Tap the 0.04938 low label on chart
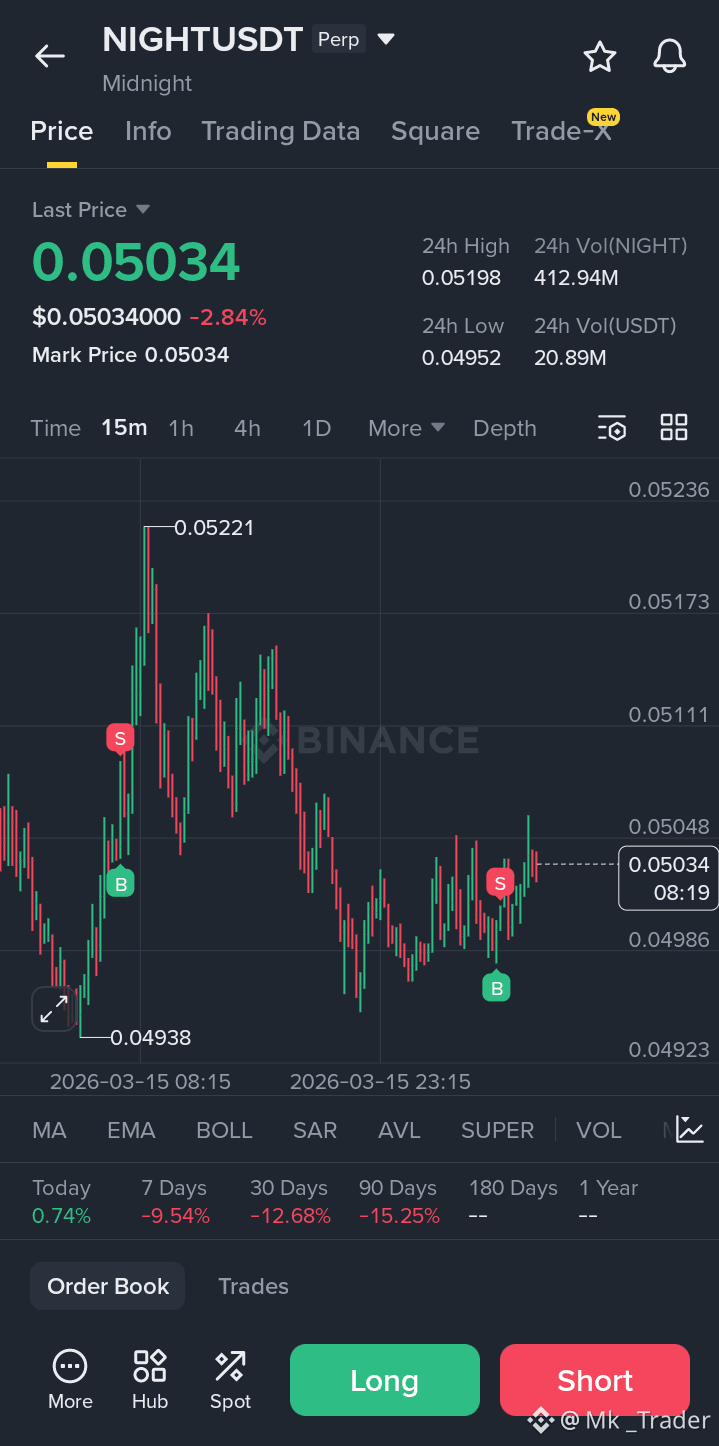This screenshot has height=1446, width=719. coord(150,1037)
